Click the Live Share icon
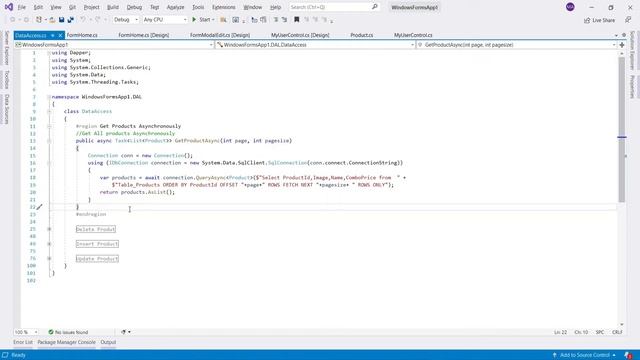The image size is (640, 360). (x=587, y=20)
